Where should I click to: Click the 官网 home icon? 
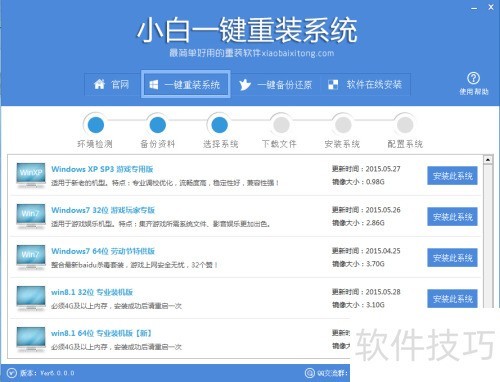point(99,84)
